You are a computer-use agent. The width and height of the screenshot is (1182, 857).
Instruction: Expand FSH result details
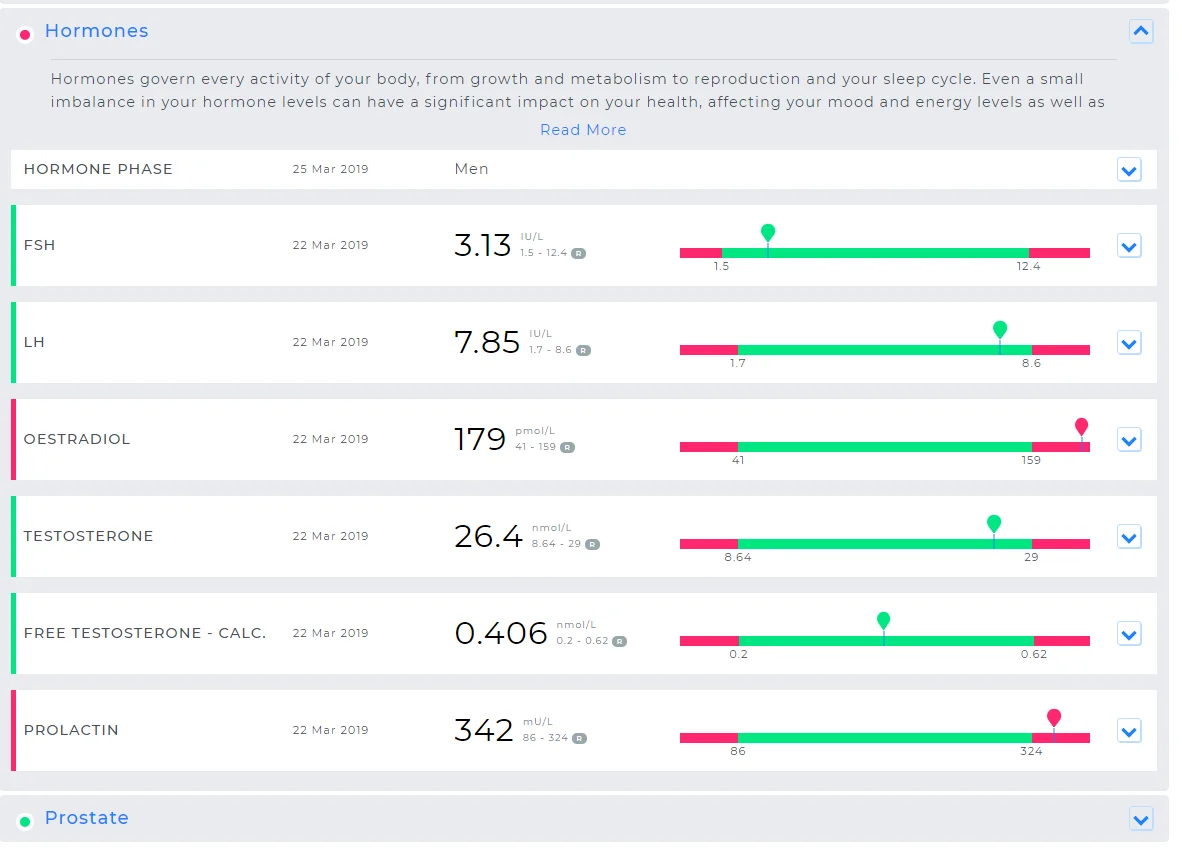tap(1129, 246)
